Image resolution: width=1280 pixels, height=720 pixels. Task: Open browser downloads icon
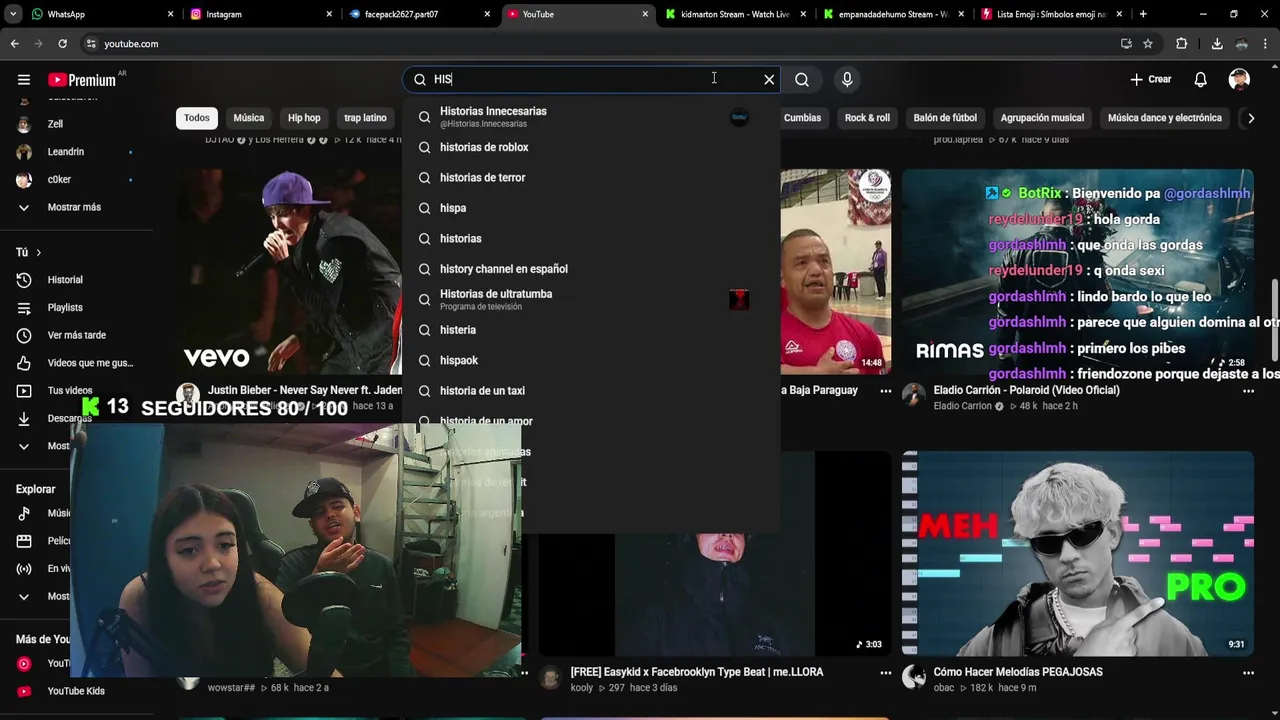point(1217,44)
